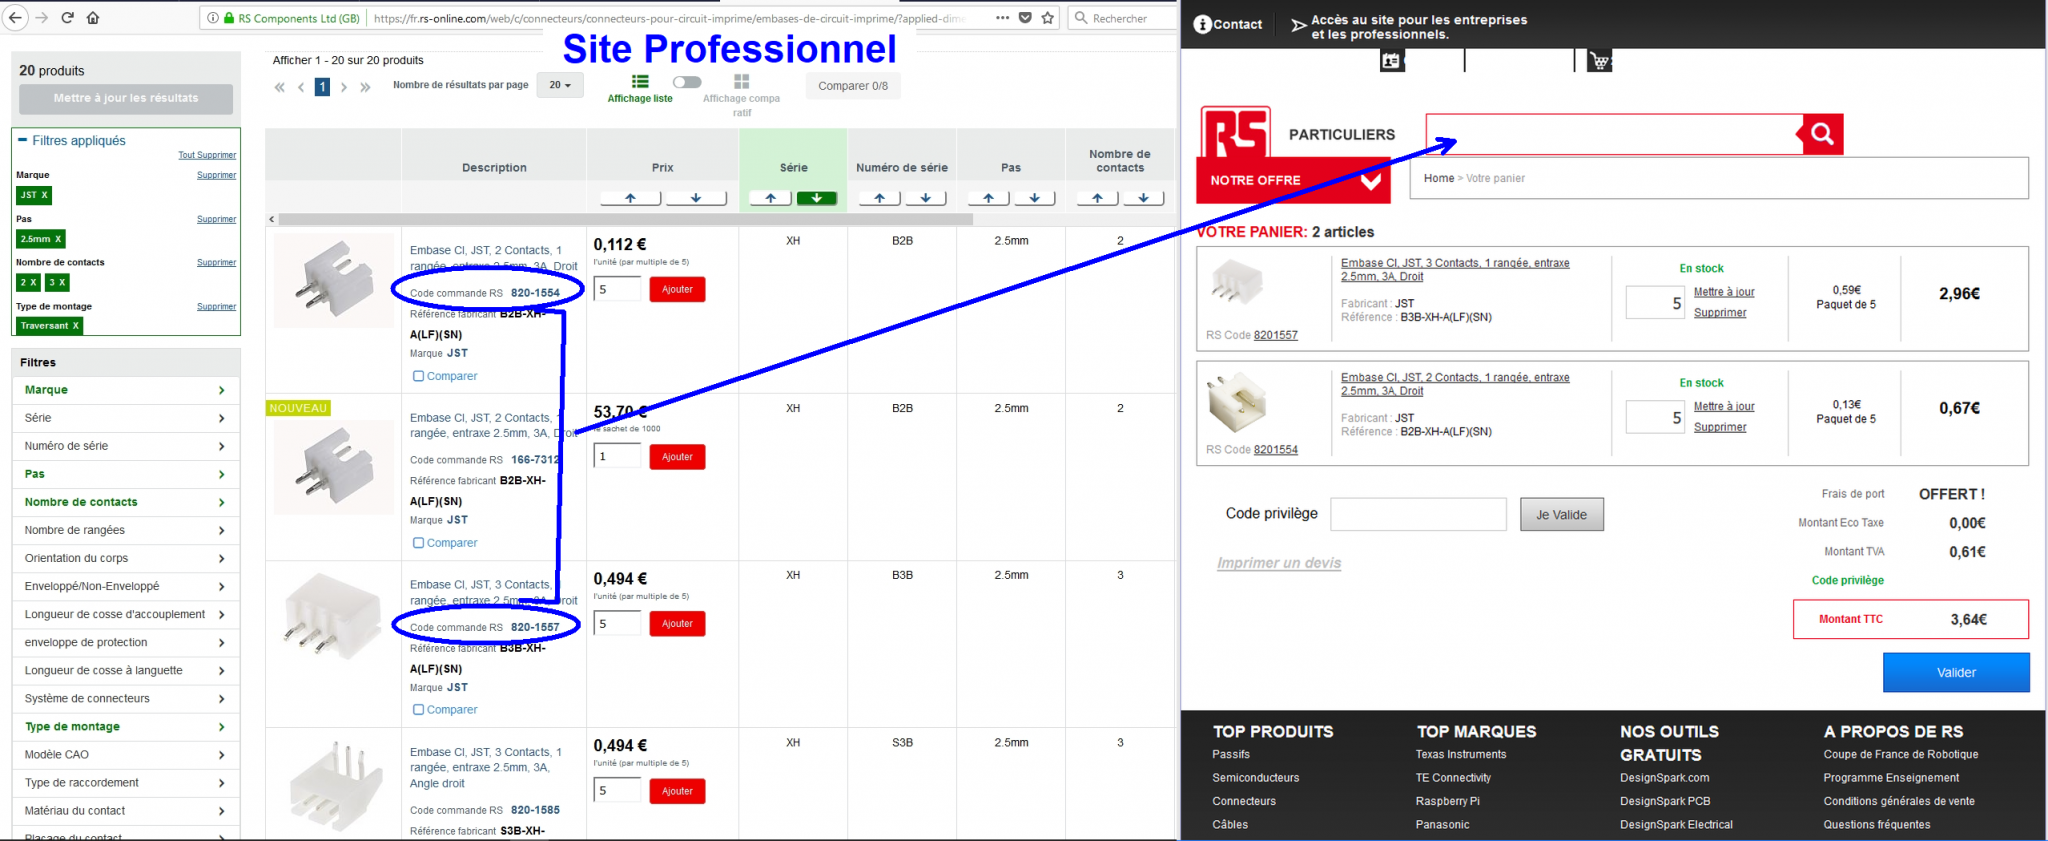Expand the Type de montage filter

coord(126,727)
